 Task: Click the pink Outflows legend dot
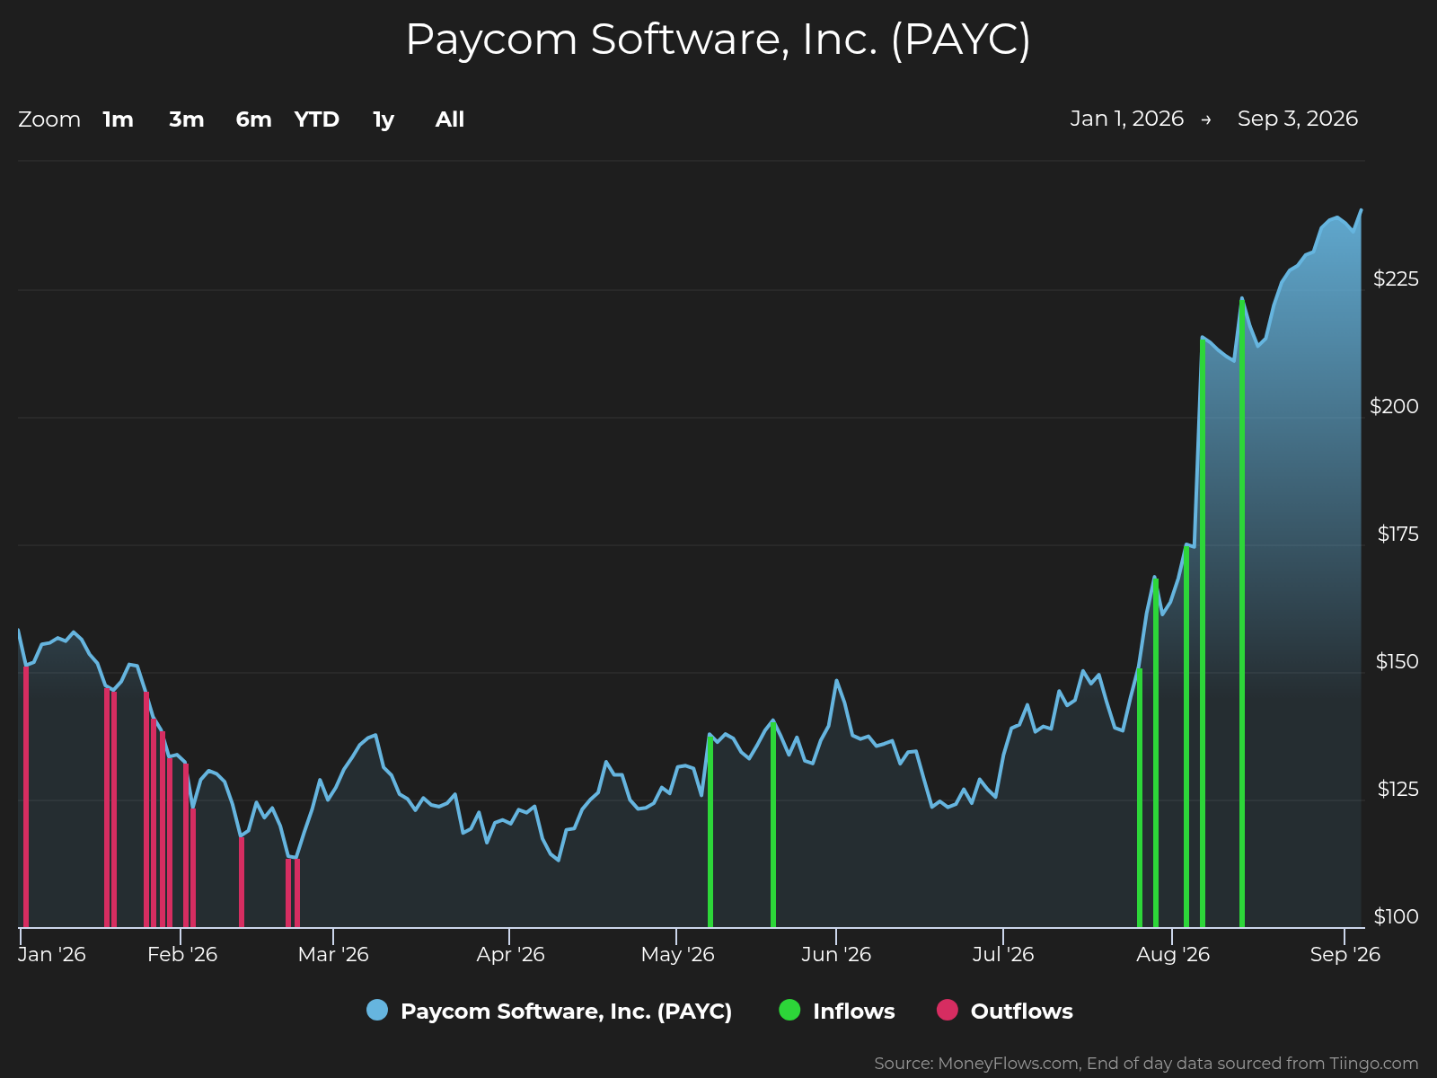coord(947,1010)
